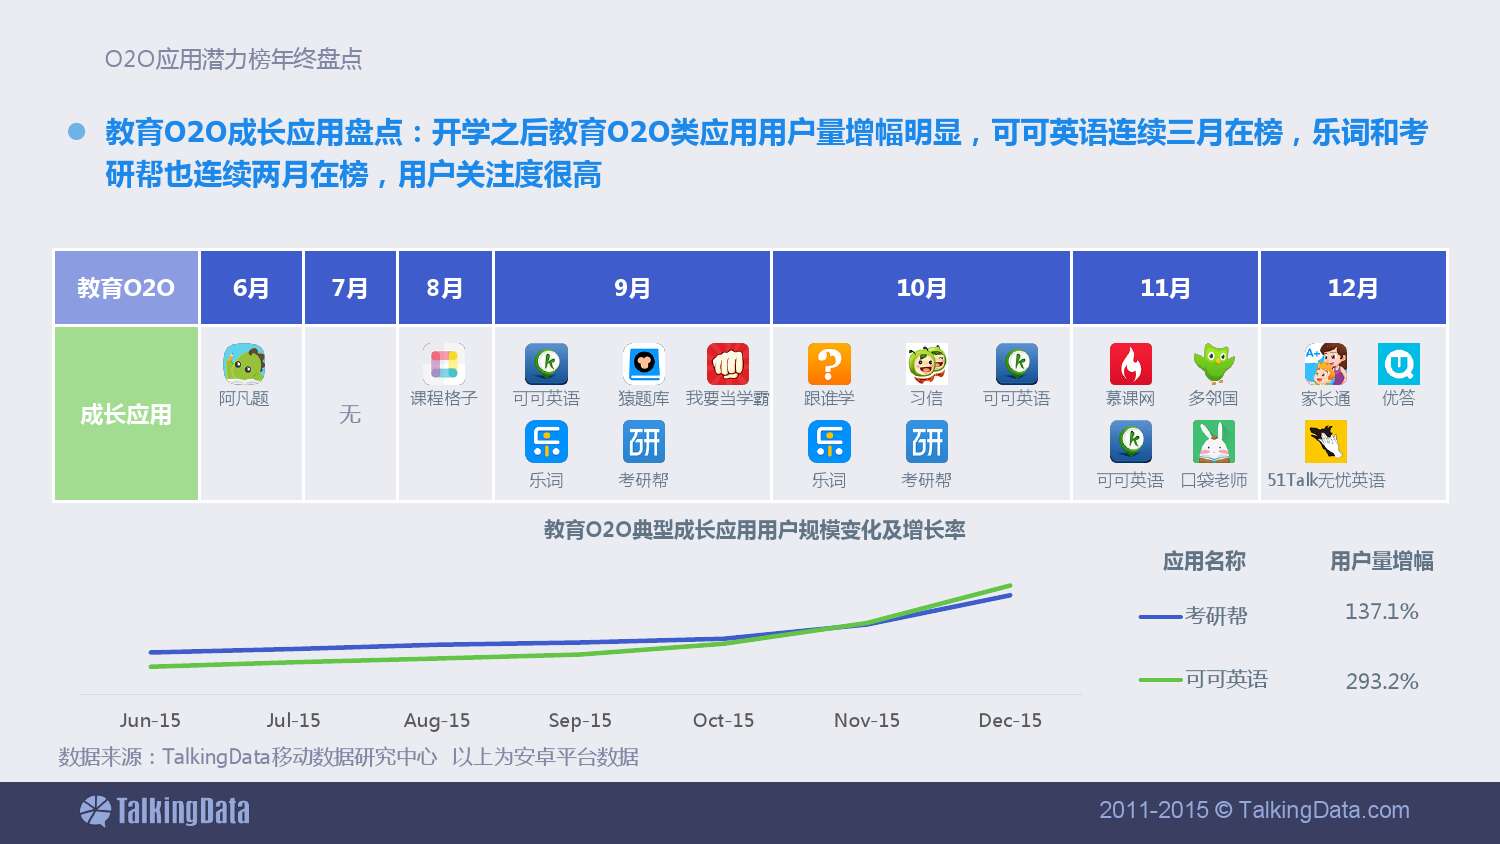Select the 6月 column header

[x=251, y=288]
